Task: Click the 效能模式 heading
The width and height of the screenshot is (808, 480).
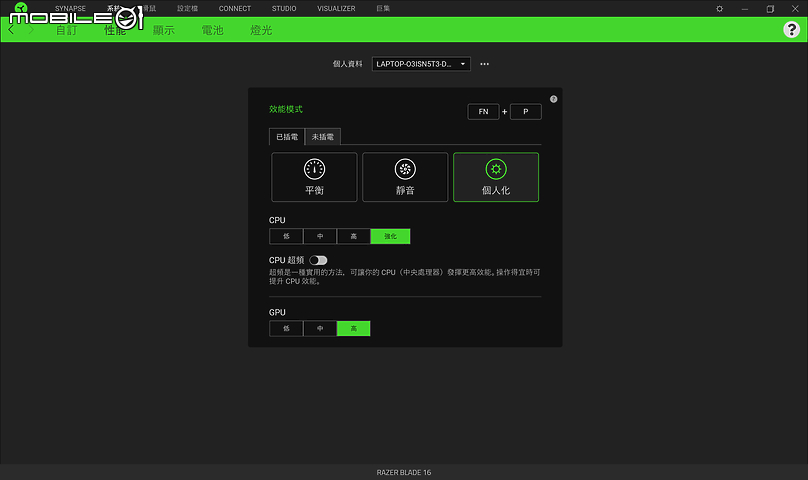Action: point(286,109)
